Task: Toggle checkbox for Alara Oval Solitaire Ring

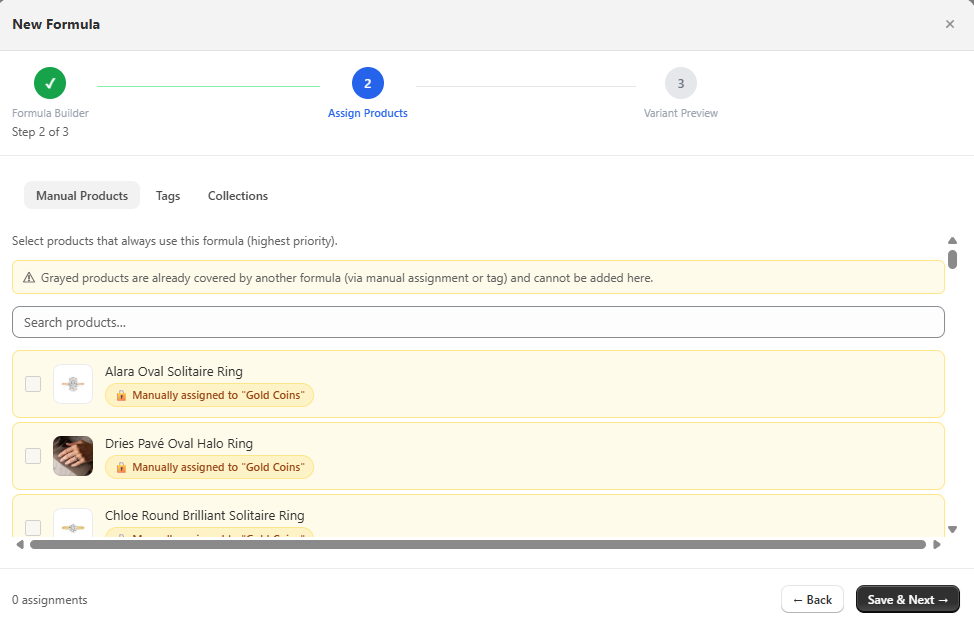Action: click(33, 384)
